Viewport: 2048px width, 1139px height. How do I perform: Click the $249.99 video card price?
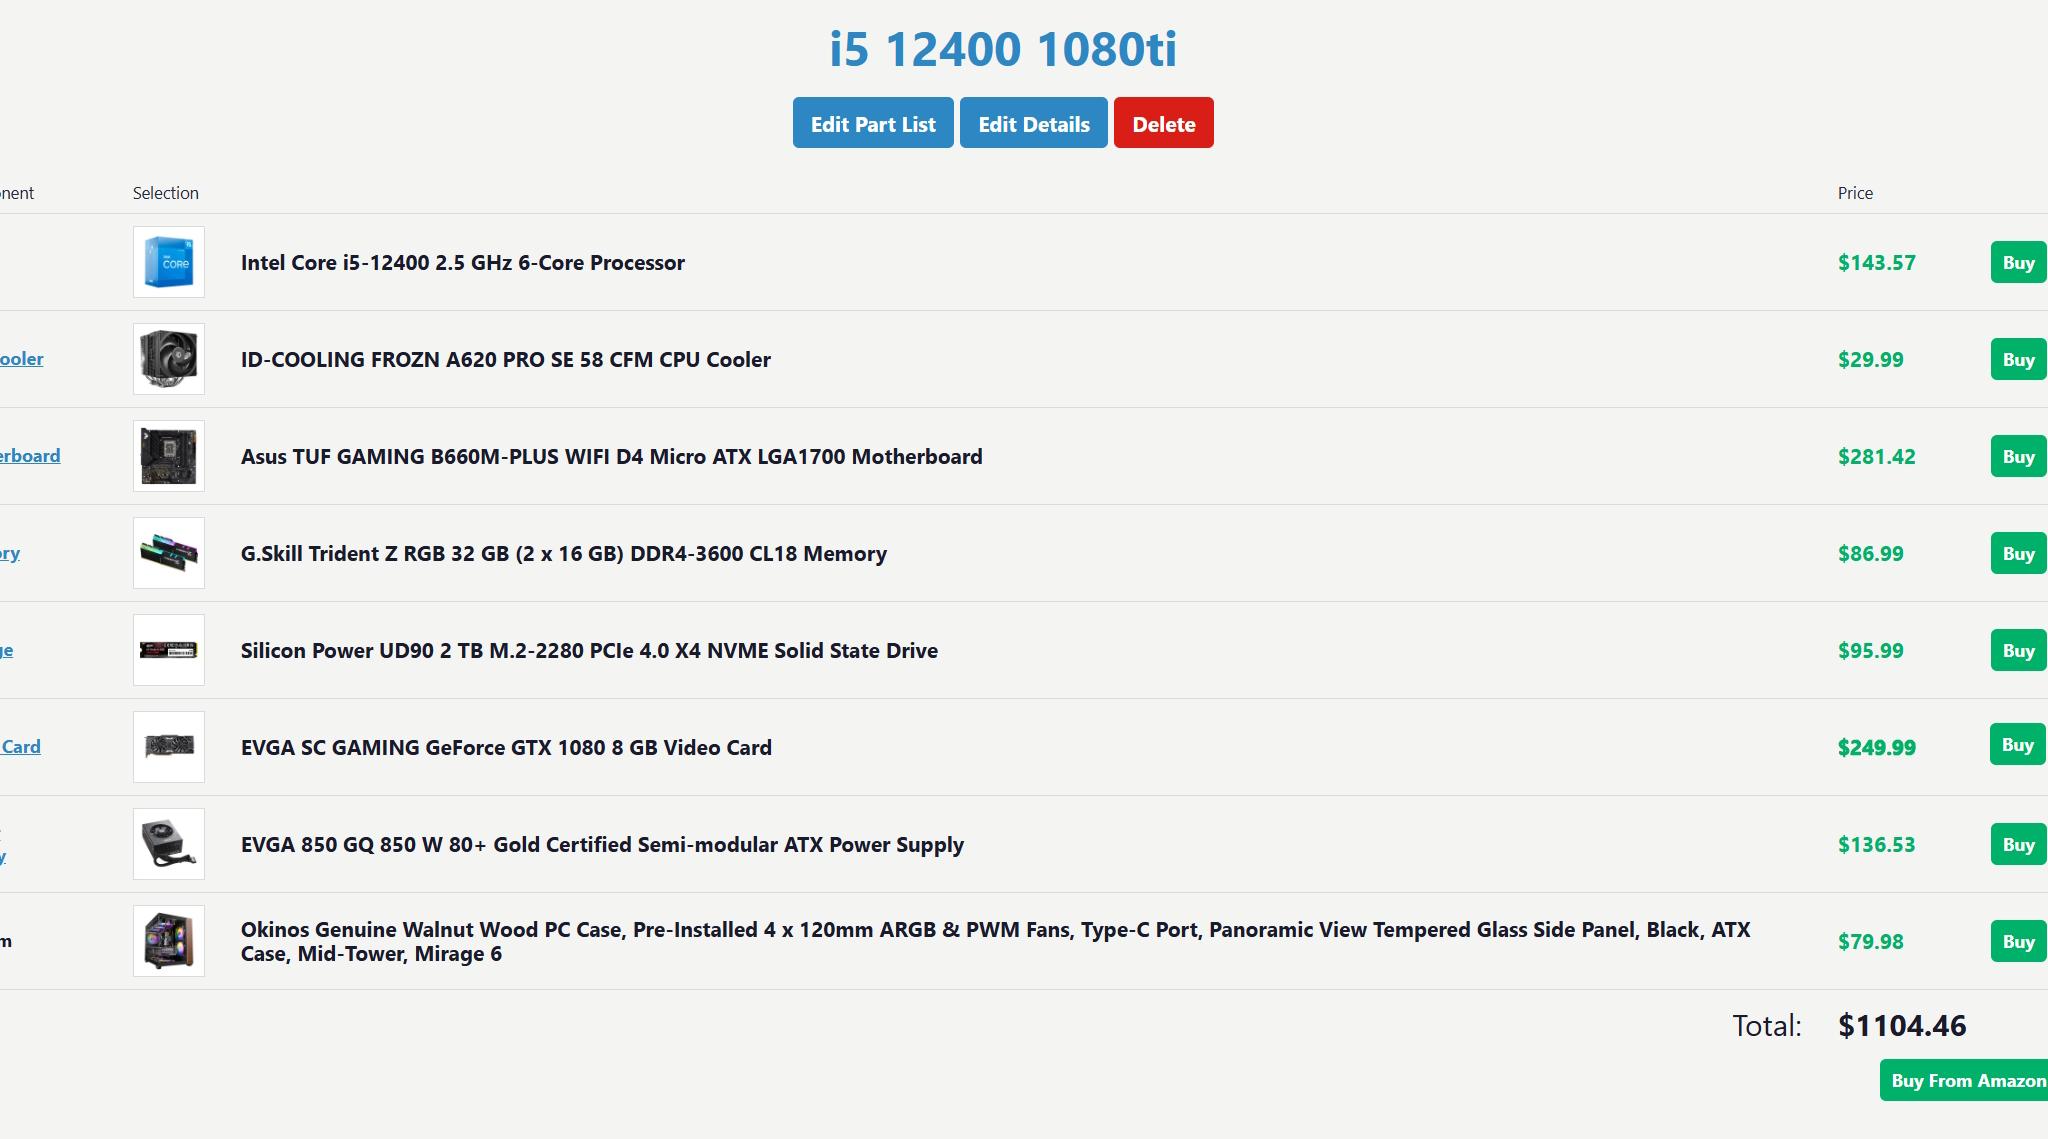pos(1877,747)
